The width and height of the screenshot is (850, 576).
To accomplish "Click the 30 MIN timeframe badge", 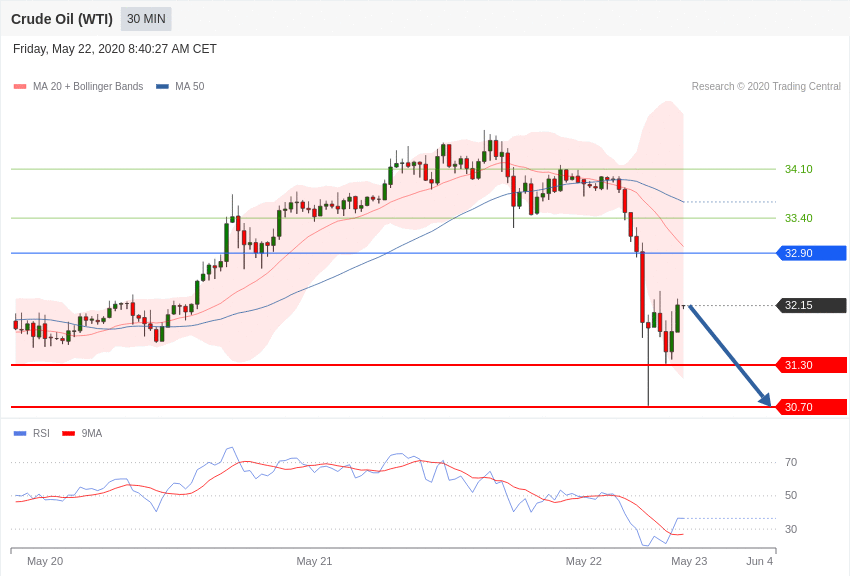I will point(146,19).
